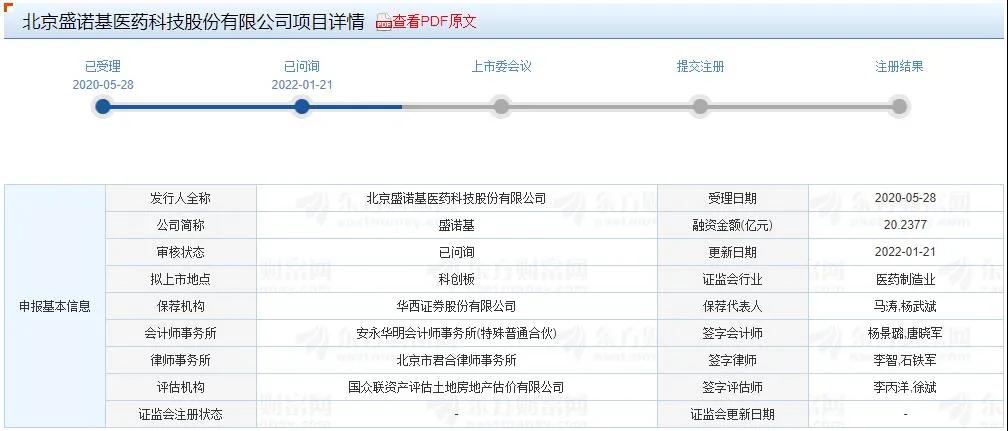The image size is (1008, 431).
Task: Click the 受理日期 label cell
Action: tap(733, 199)
